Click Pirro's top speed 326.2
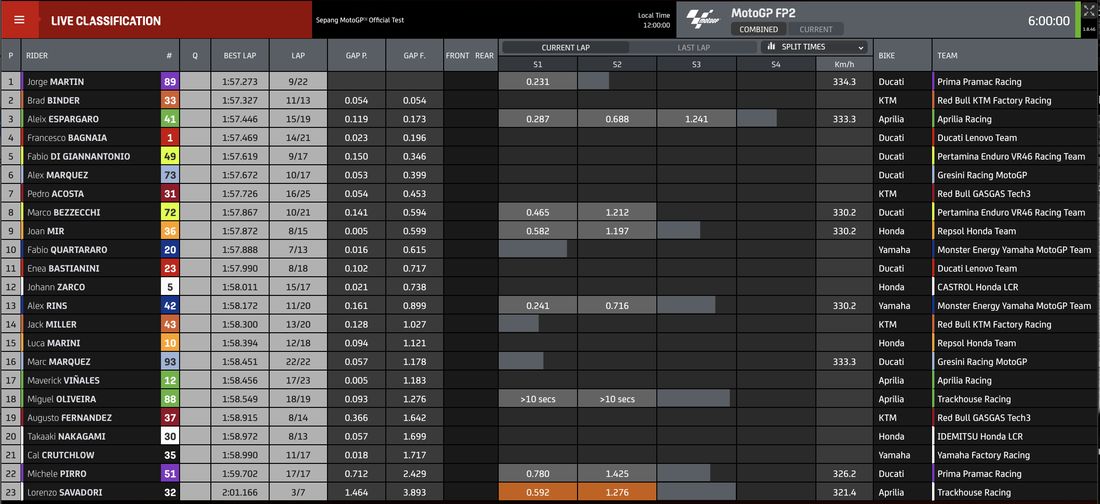 coord(844,474)
